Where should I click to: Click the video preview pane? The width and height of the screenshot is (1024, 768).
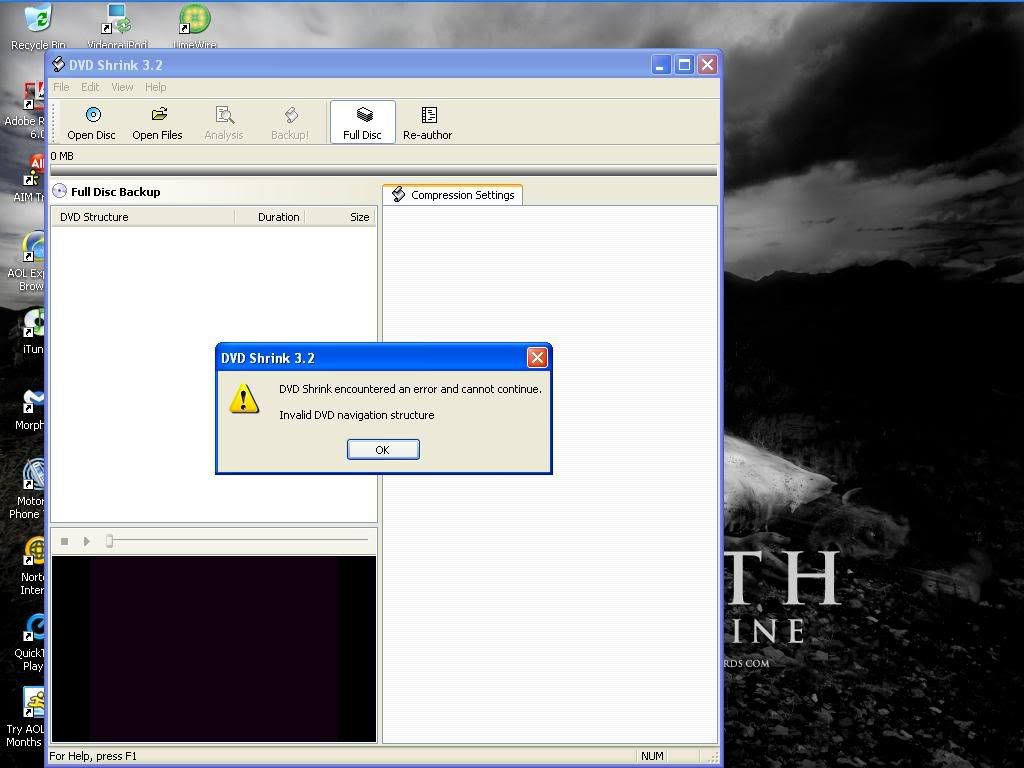214,649
